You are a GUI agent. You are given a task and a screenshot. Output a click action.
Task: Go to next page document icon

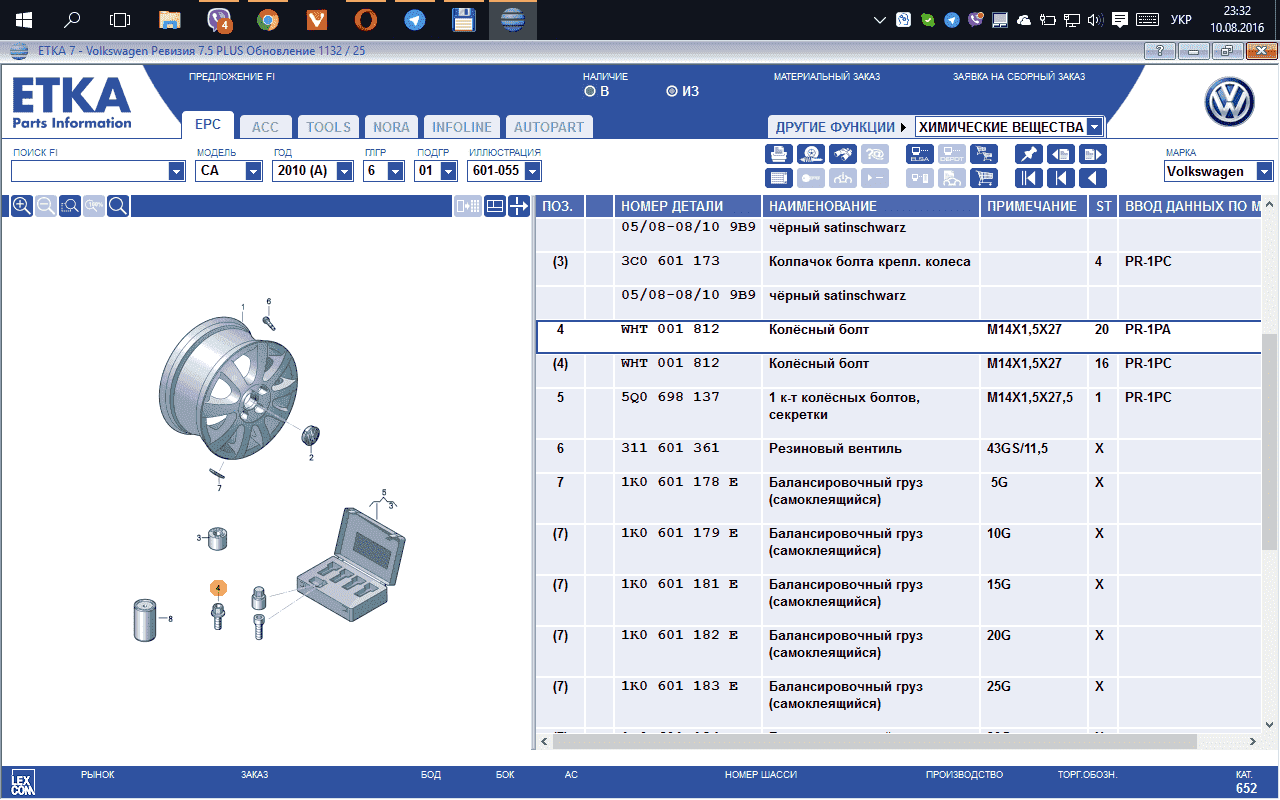(x=1092, y=154)
